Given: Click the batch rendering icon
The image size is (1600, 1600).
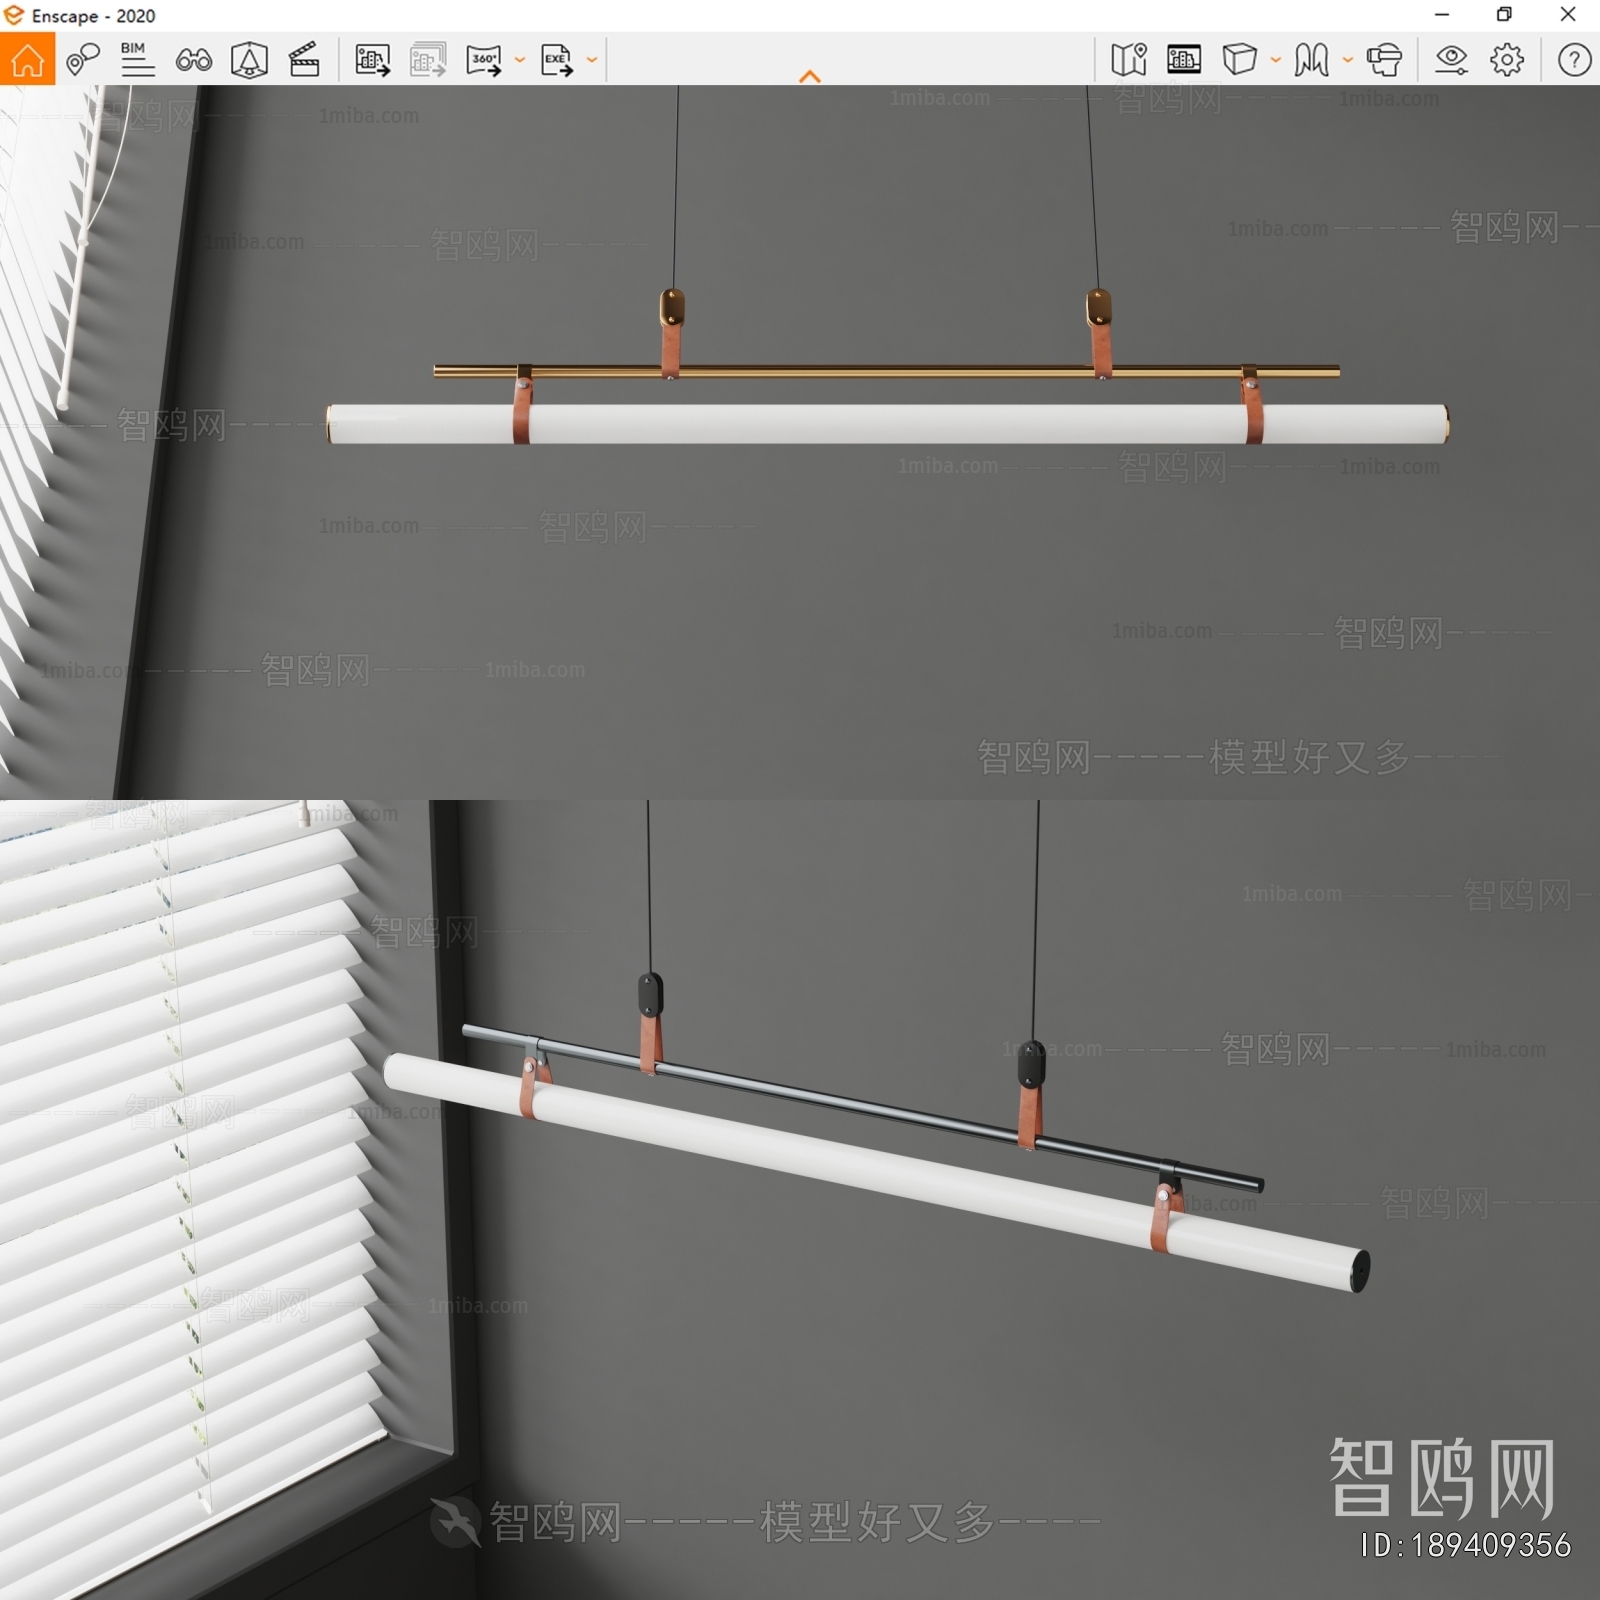Looking at the screenshot, I should point(428,60).
